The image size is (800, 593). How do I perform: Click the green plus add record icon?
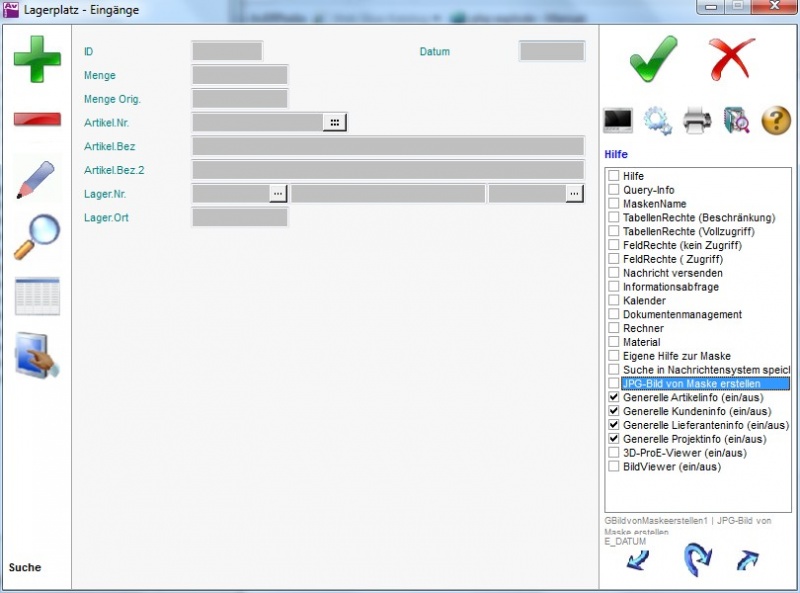click(x=37, y=59)
